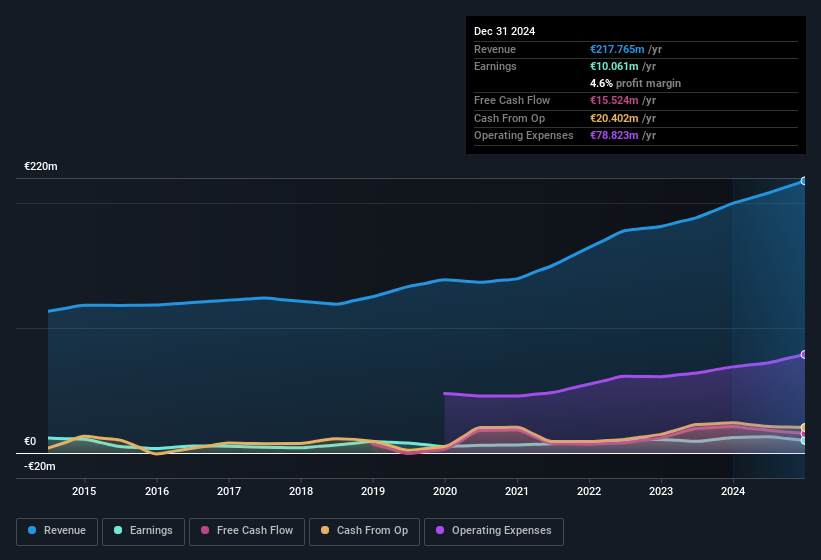Select the 2024 year label on the timeline
The width and height of the screenshot is (821, 560).
[733, 491]
